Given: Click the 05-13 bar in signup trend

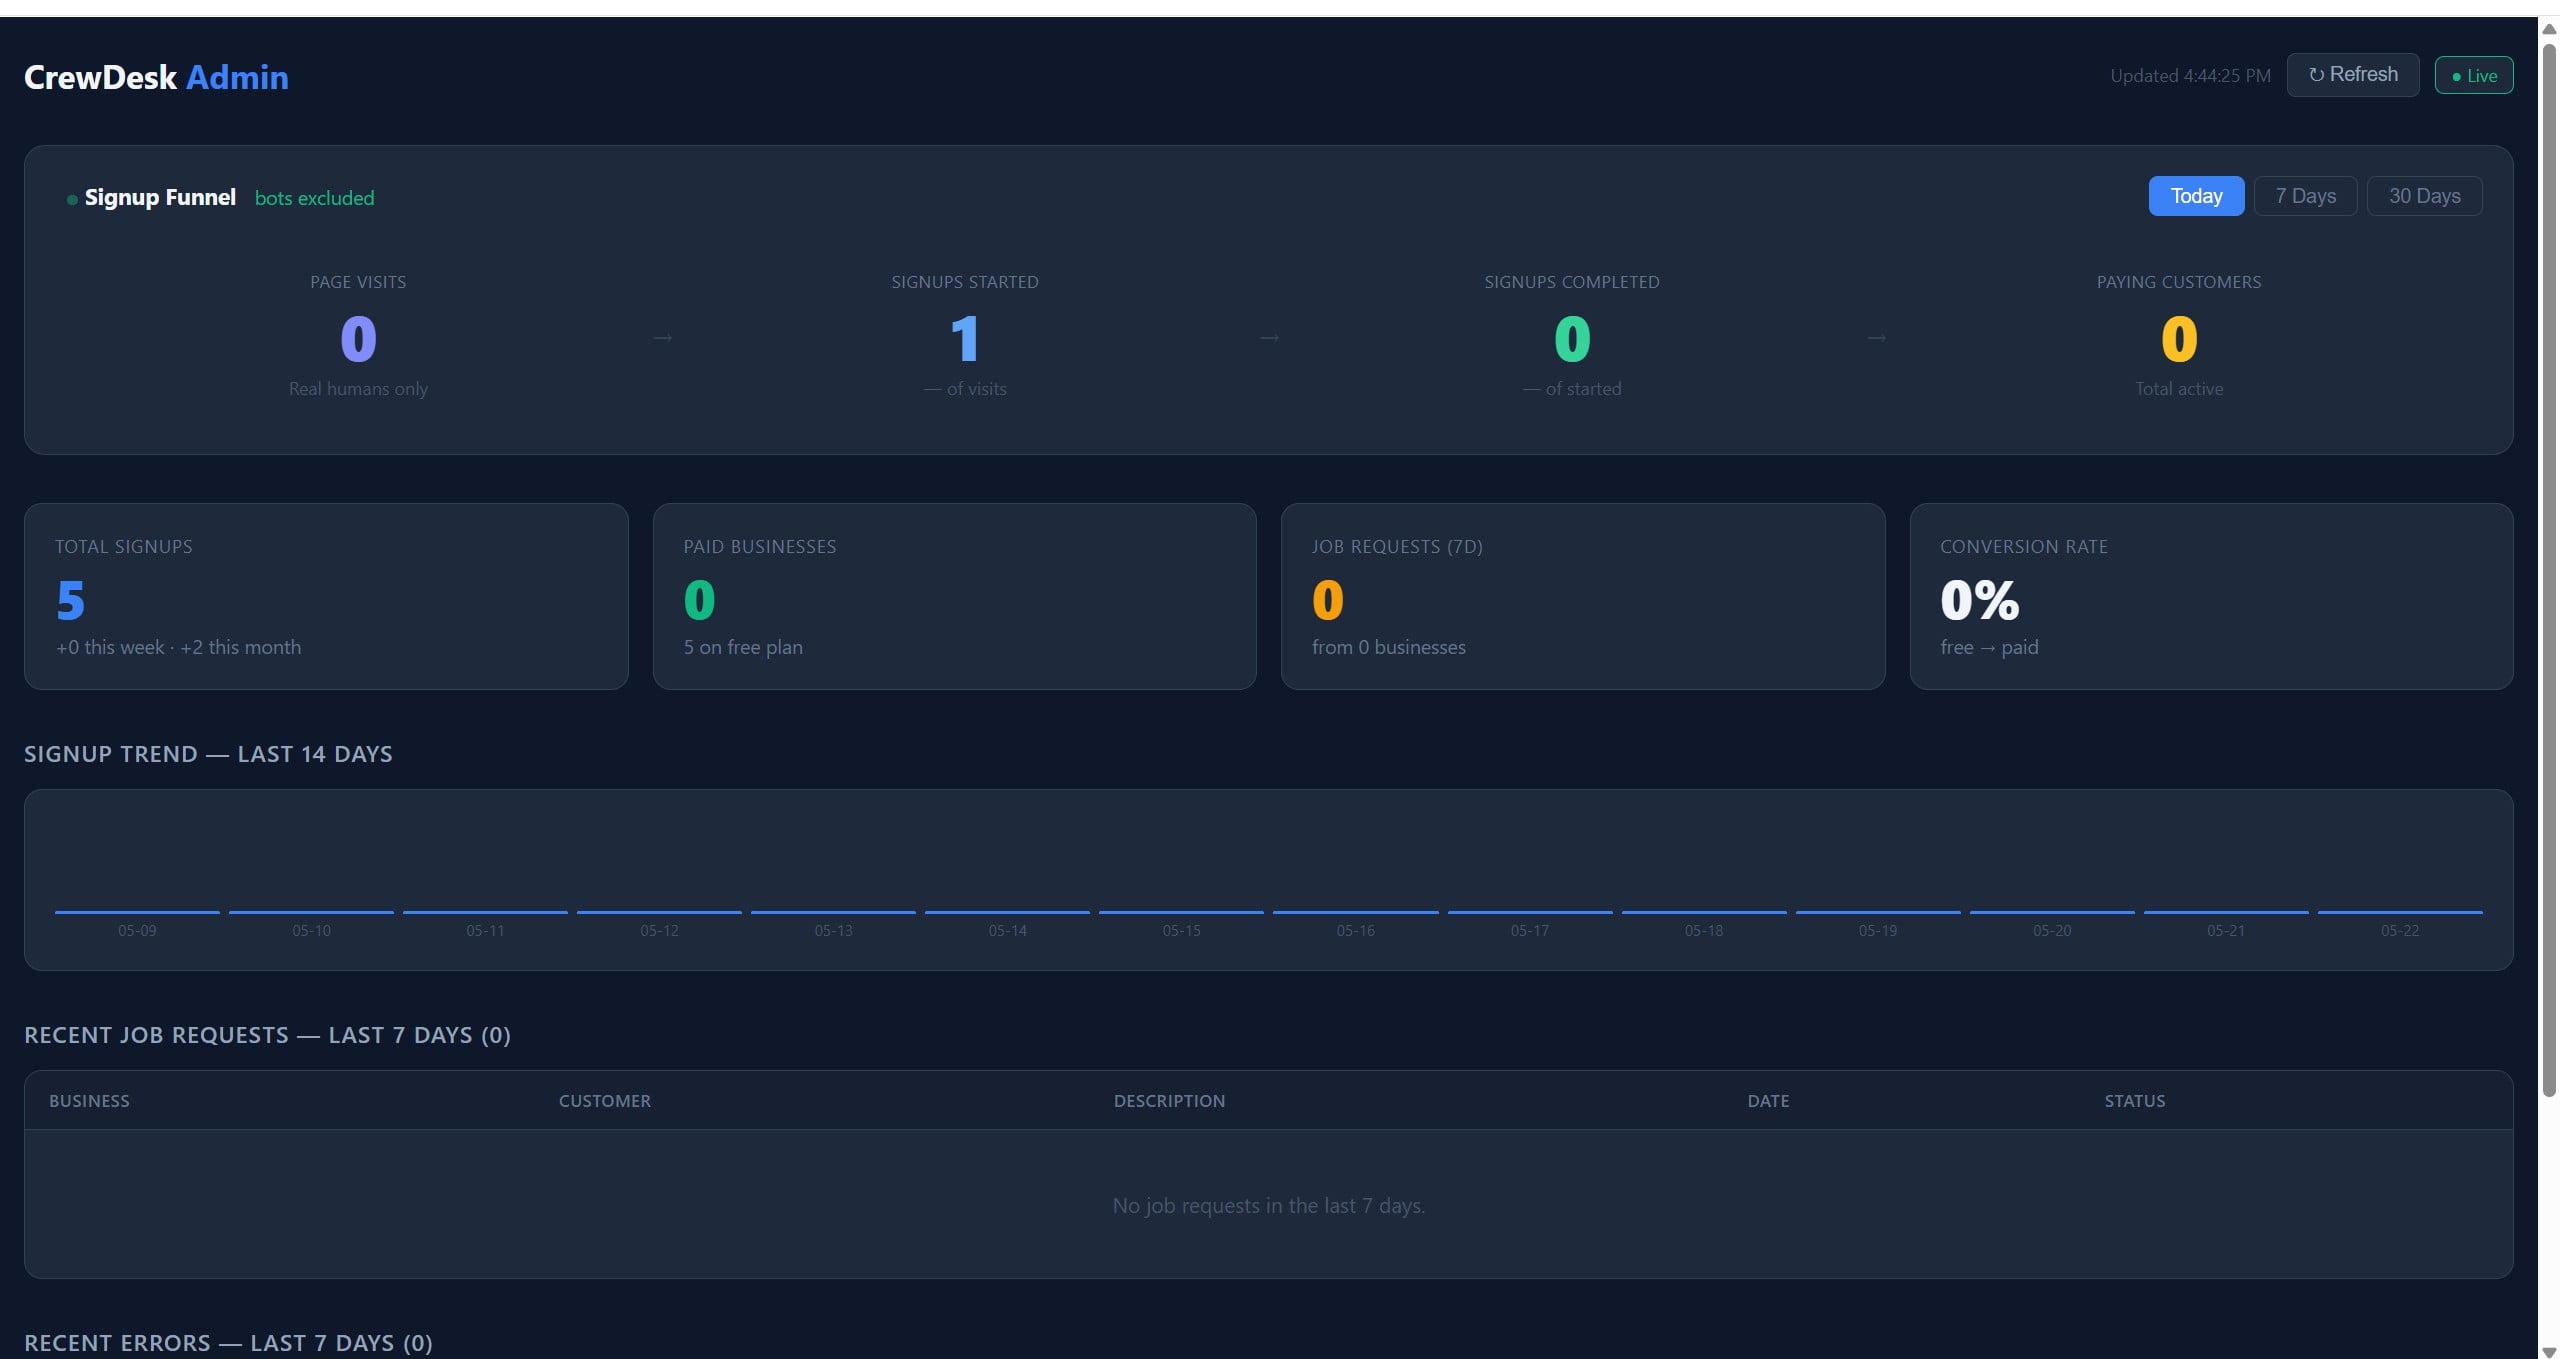Looking at the screenshot, I should (833, 912).
